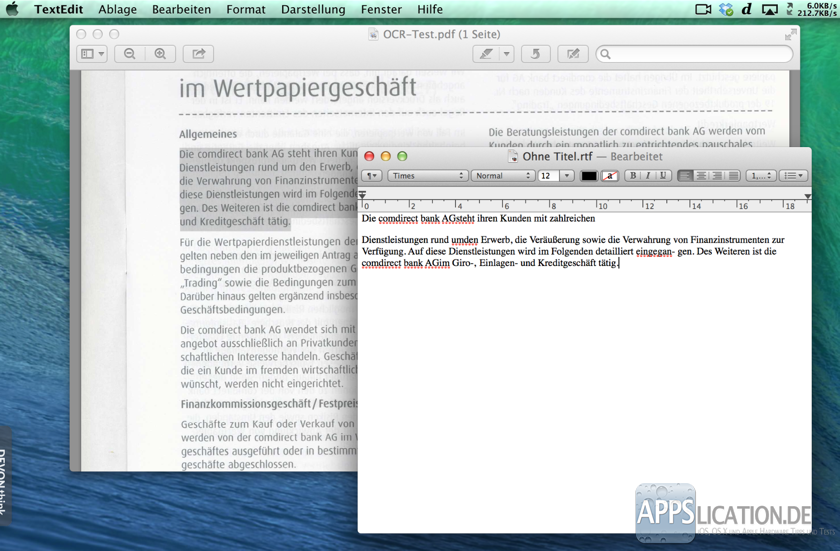
Task: Open the Apple menu
Action: 12,9
